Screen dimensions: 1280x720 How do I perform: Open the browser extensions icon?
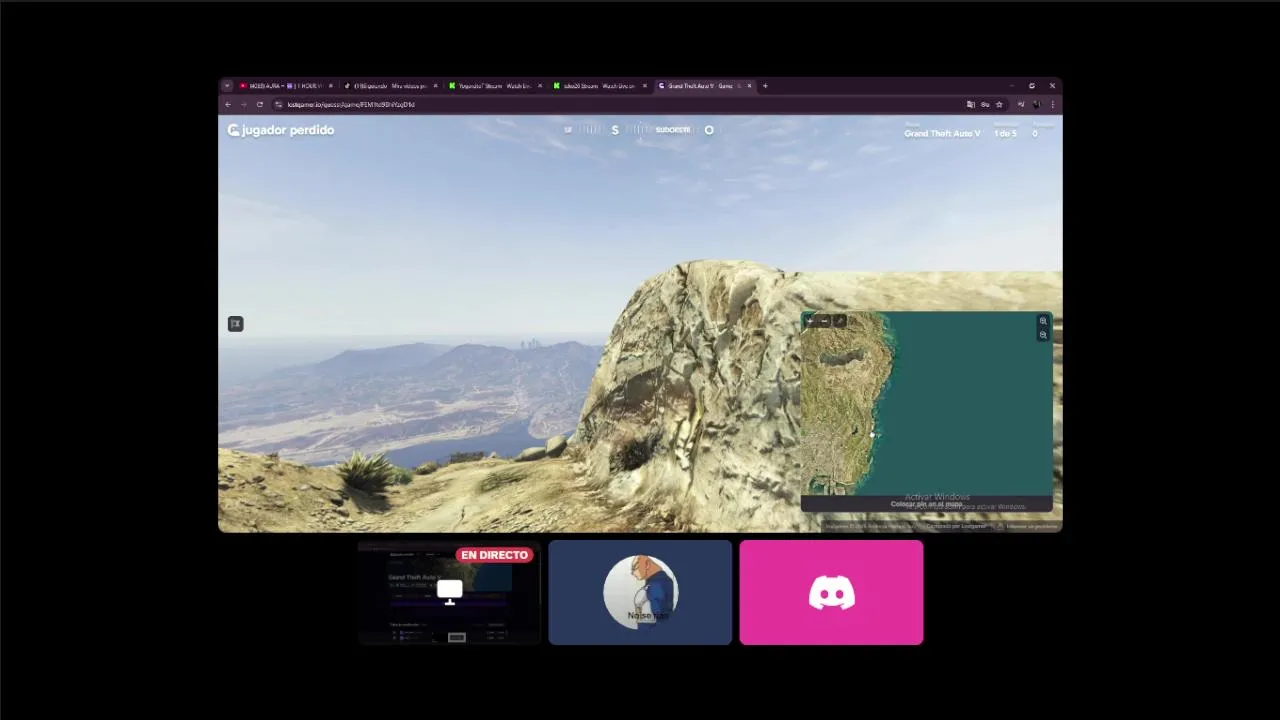point(1021,104)
